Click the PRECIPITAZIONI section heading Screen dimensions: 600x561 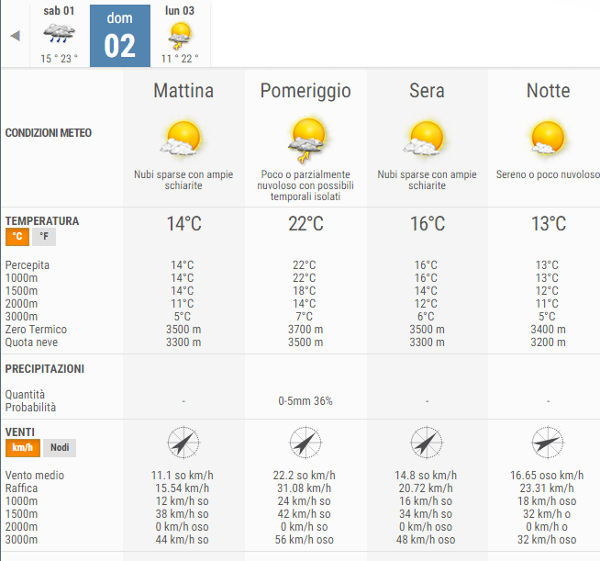pyautogui.click(x=44, y=369)
